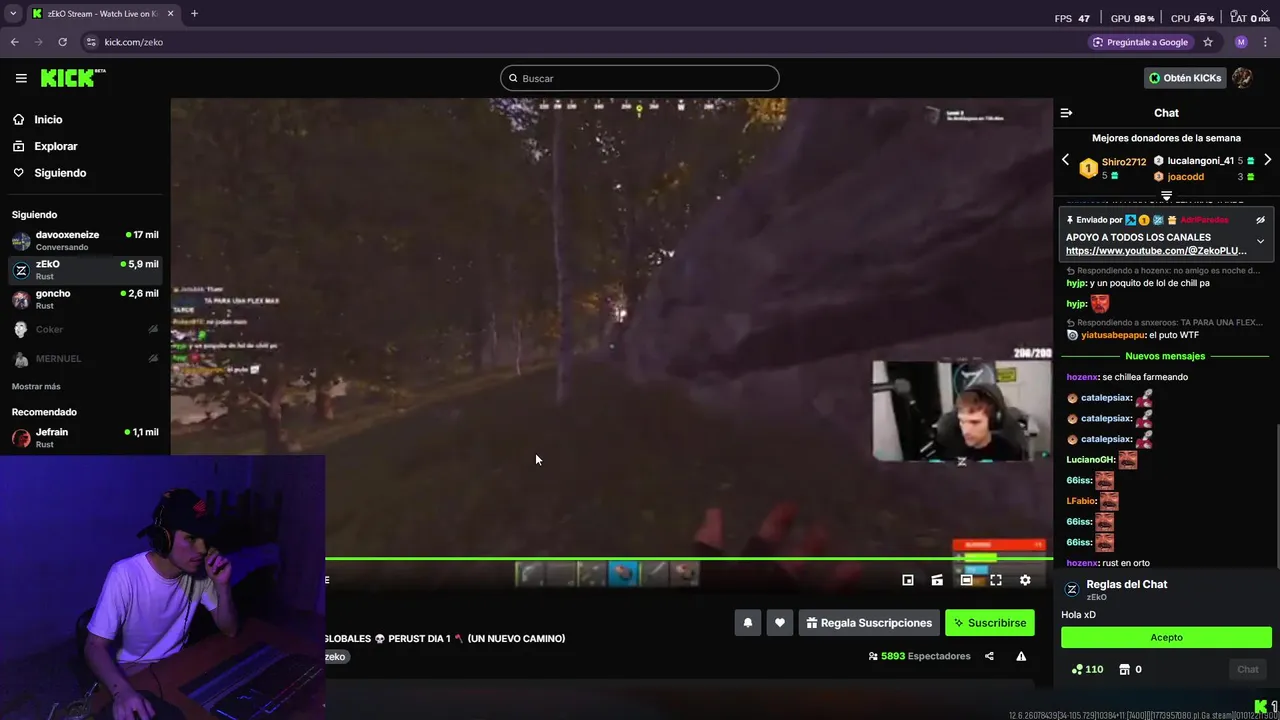Click LFabio username in chat
This screenshot has height=720, width=1280.
coord(1081,501)
